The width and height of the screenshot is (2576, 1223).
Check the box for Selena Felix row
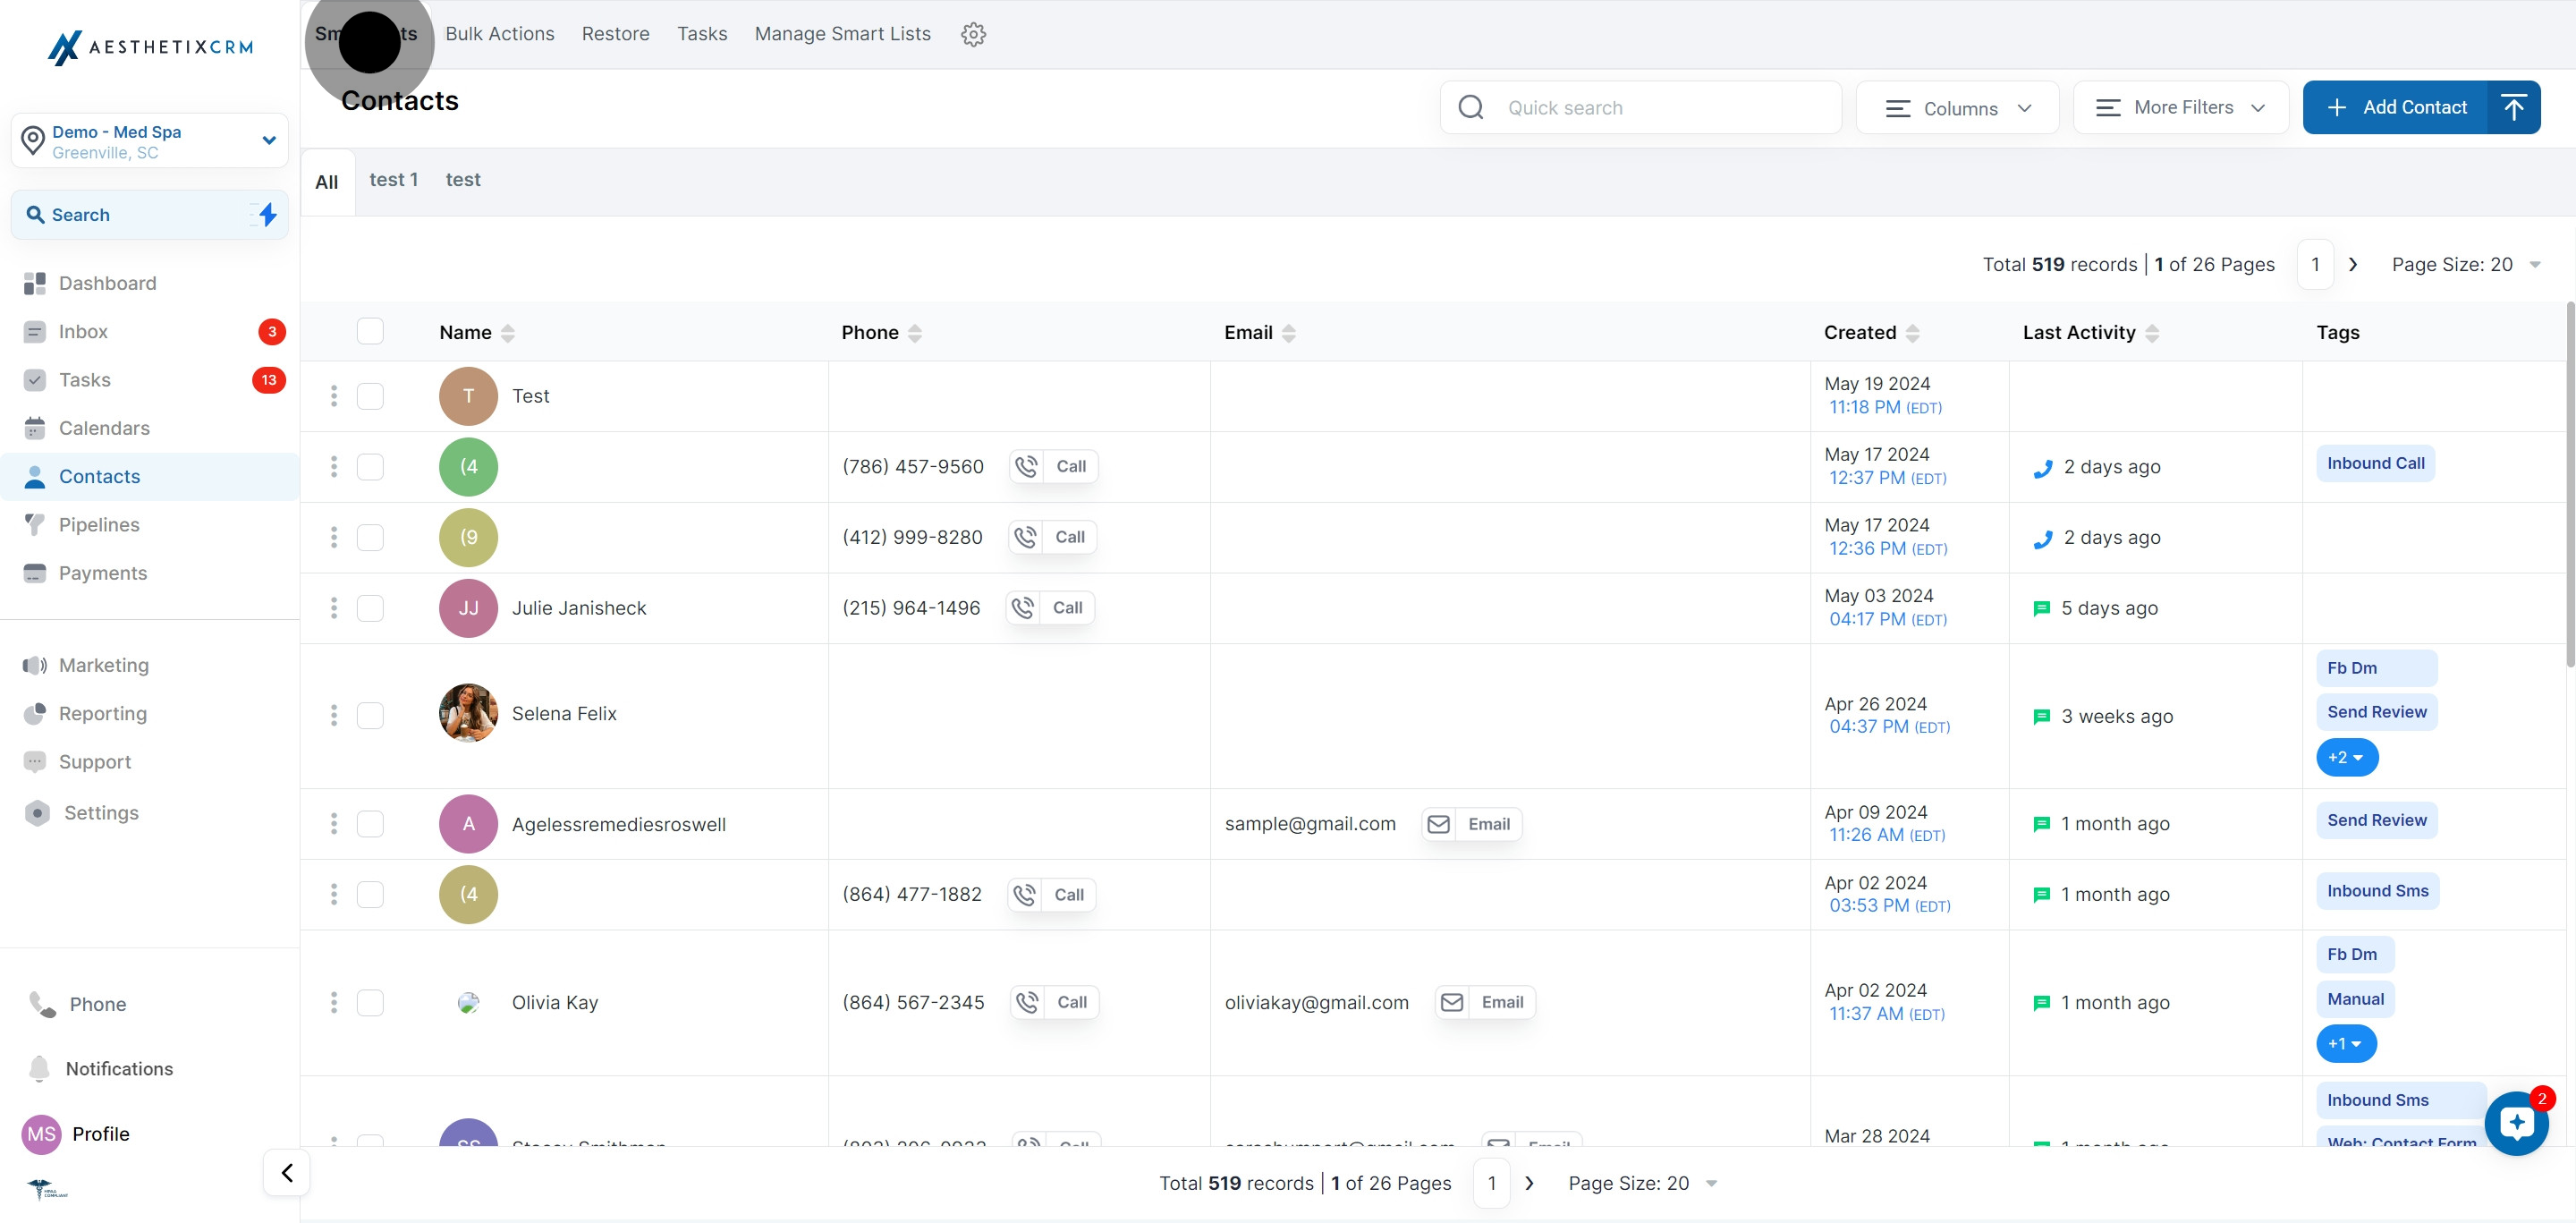coord(370,715)
